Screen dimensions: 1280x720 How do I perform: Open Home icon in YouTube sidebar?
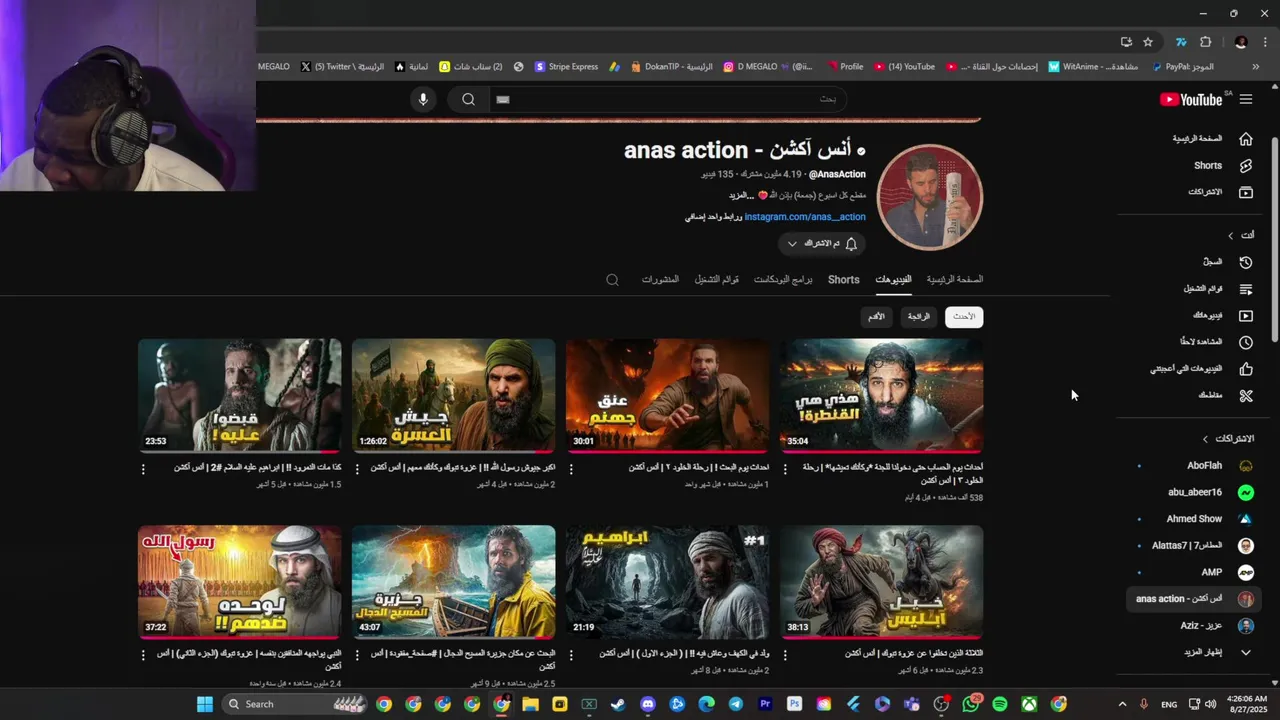pyautogui.click(x=1246, y=139)
